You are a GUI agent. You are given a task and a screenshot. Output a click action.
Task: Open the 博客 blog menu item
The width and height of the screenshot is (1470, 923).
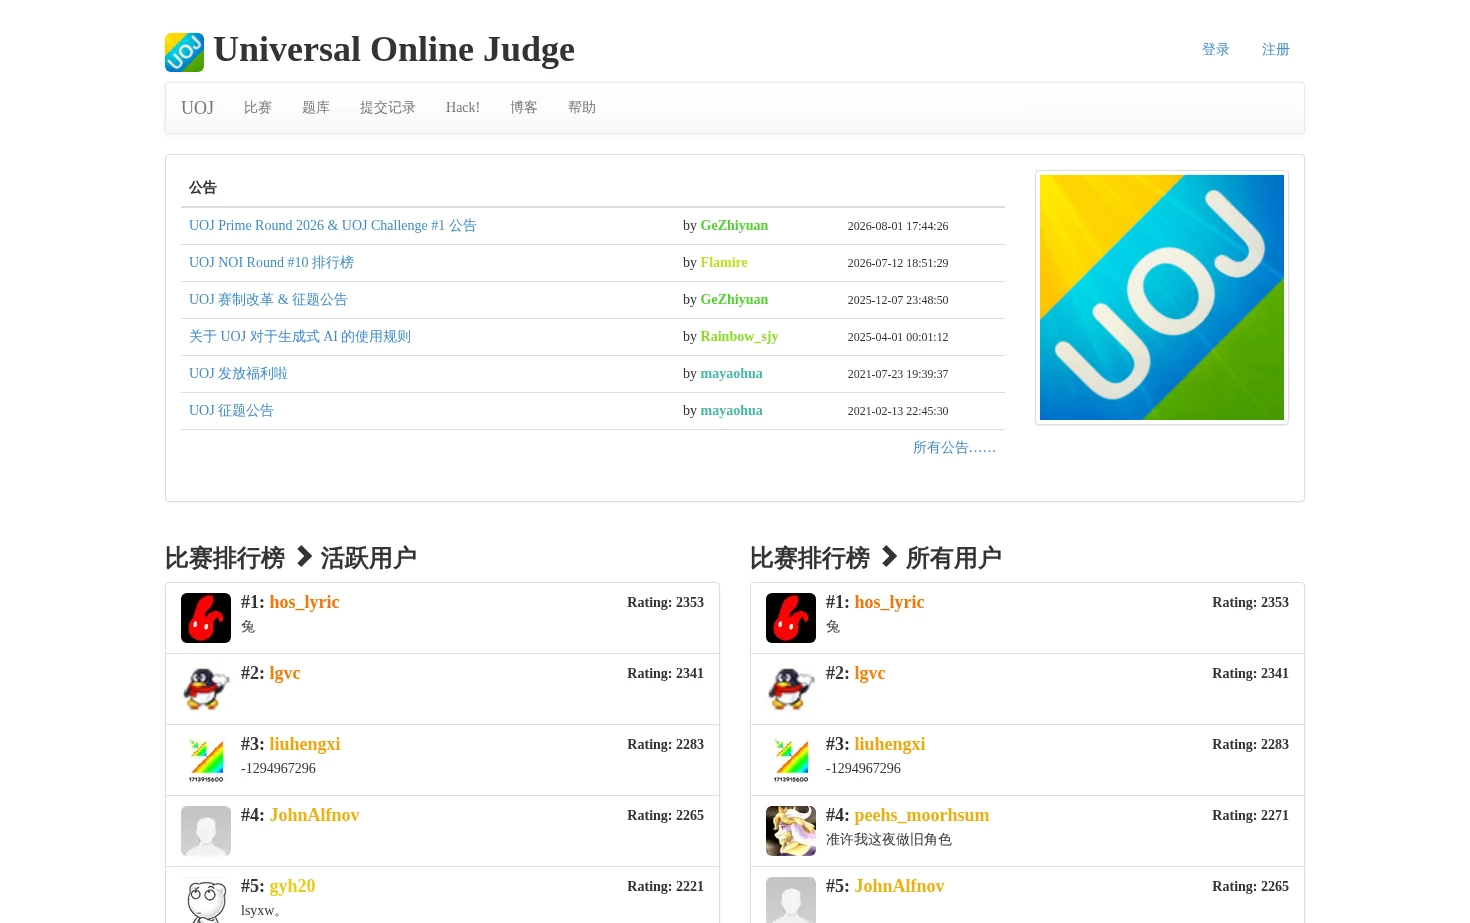pos(524,107)
